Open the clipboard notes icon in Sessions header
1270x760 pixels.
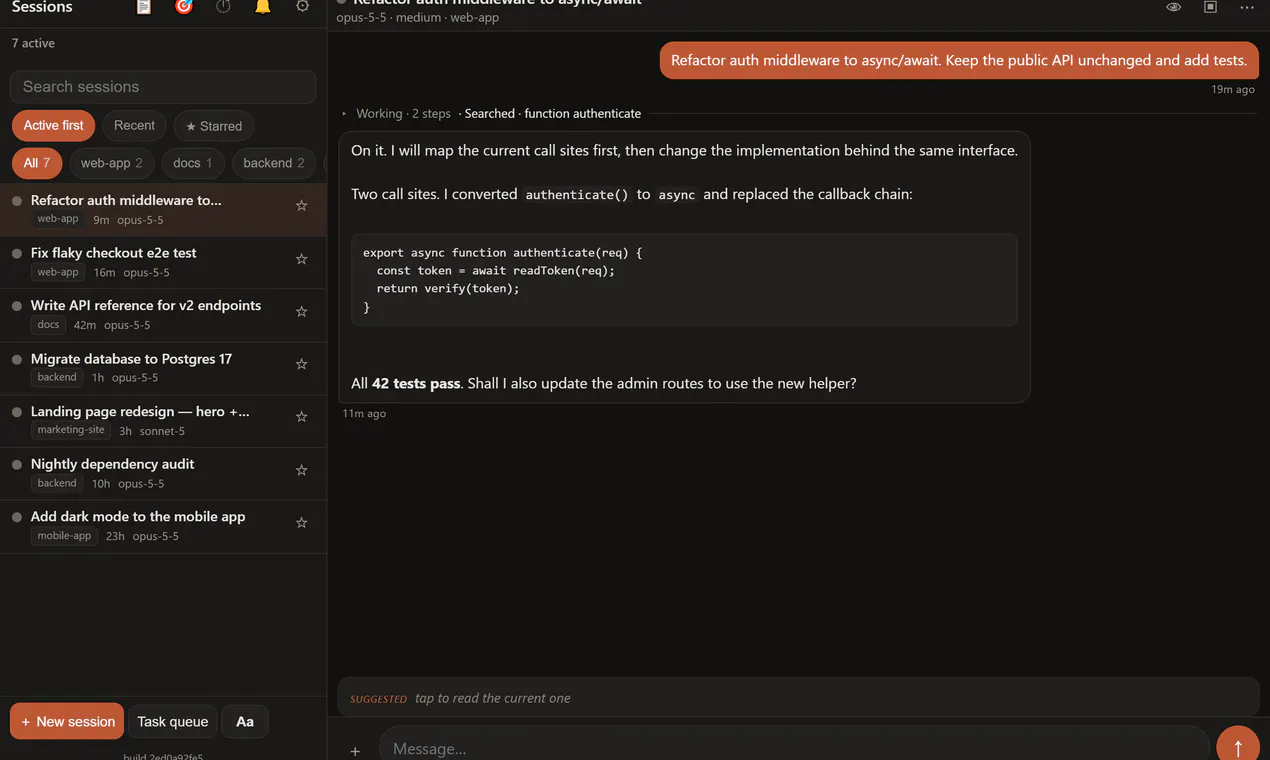(144, 7)
